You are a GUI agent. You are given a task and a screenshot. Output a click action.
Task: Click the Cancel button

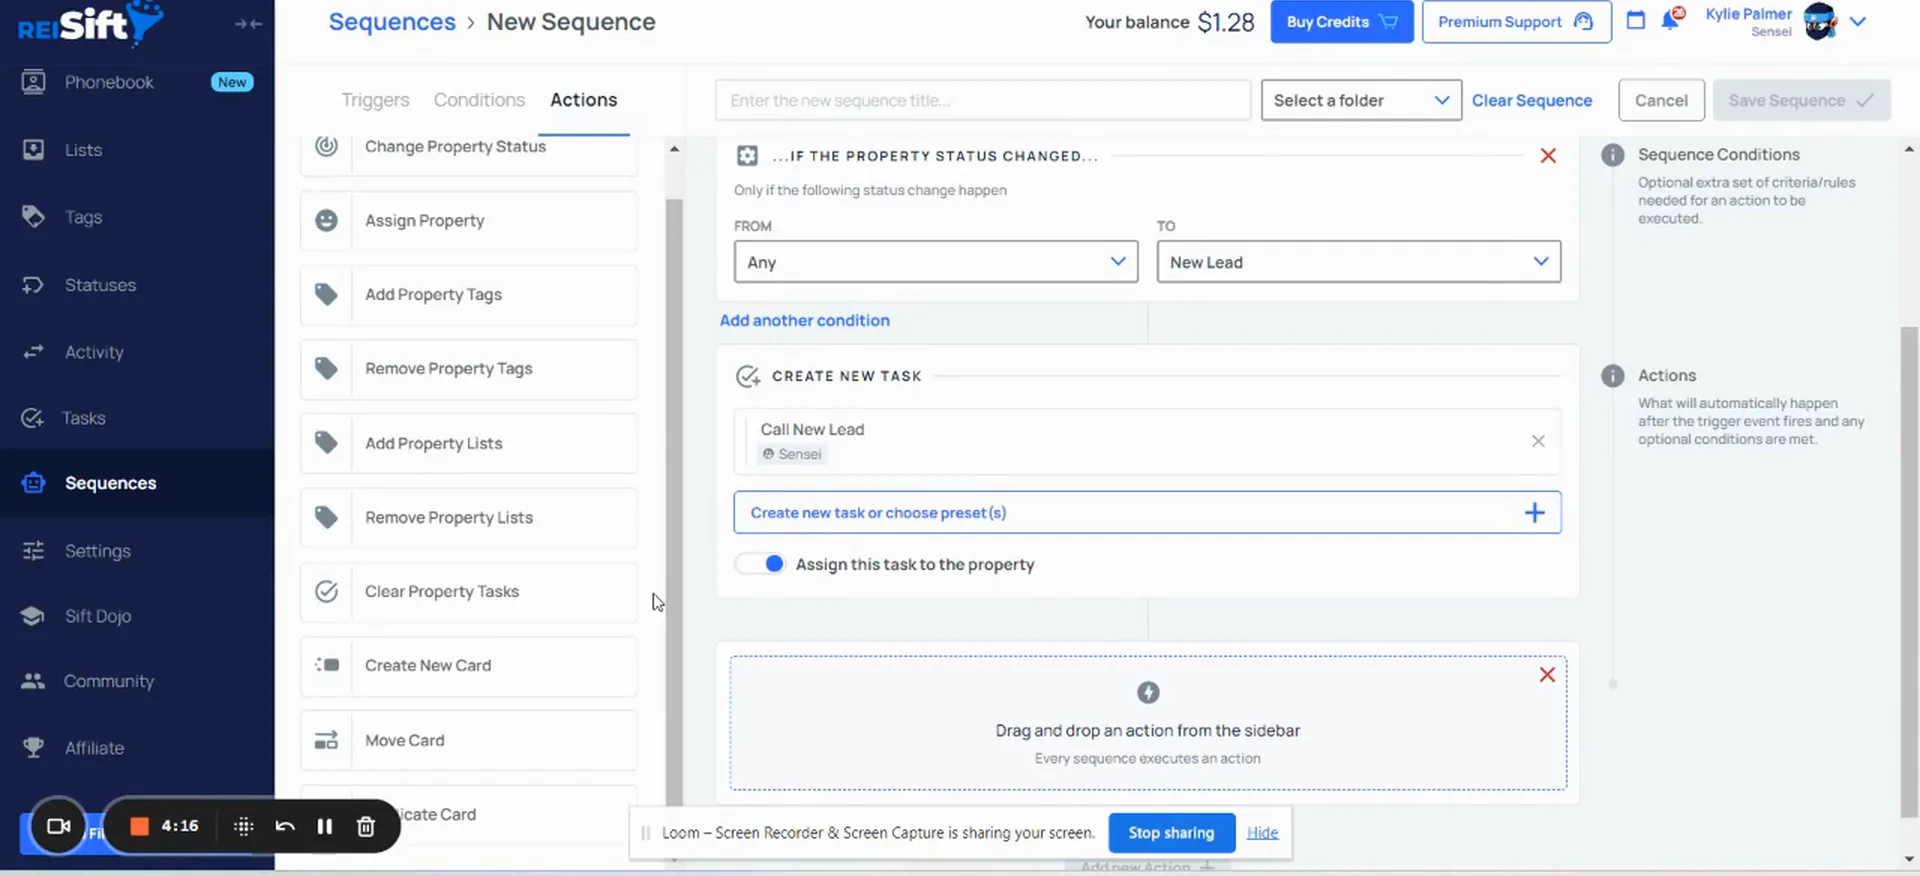[1661, 101]
